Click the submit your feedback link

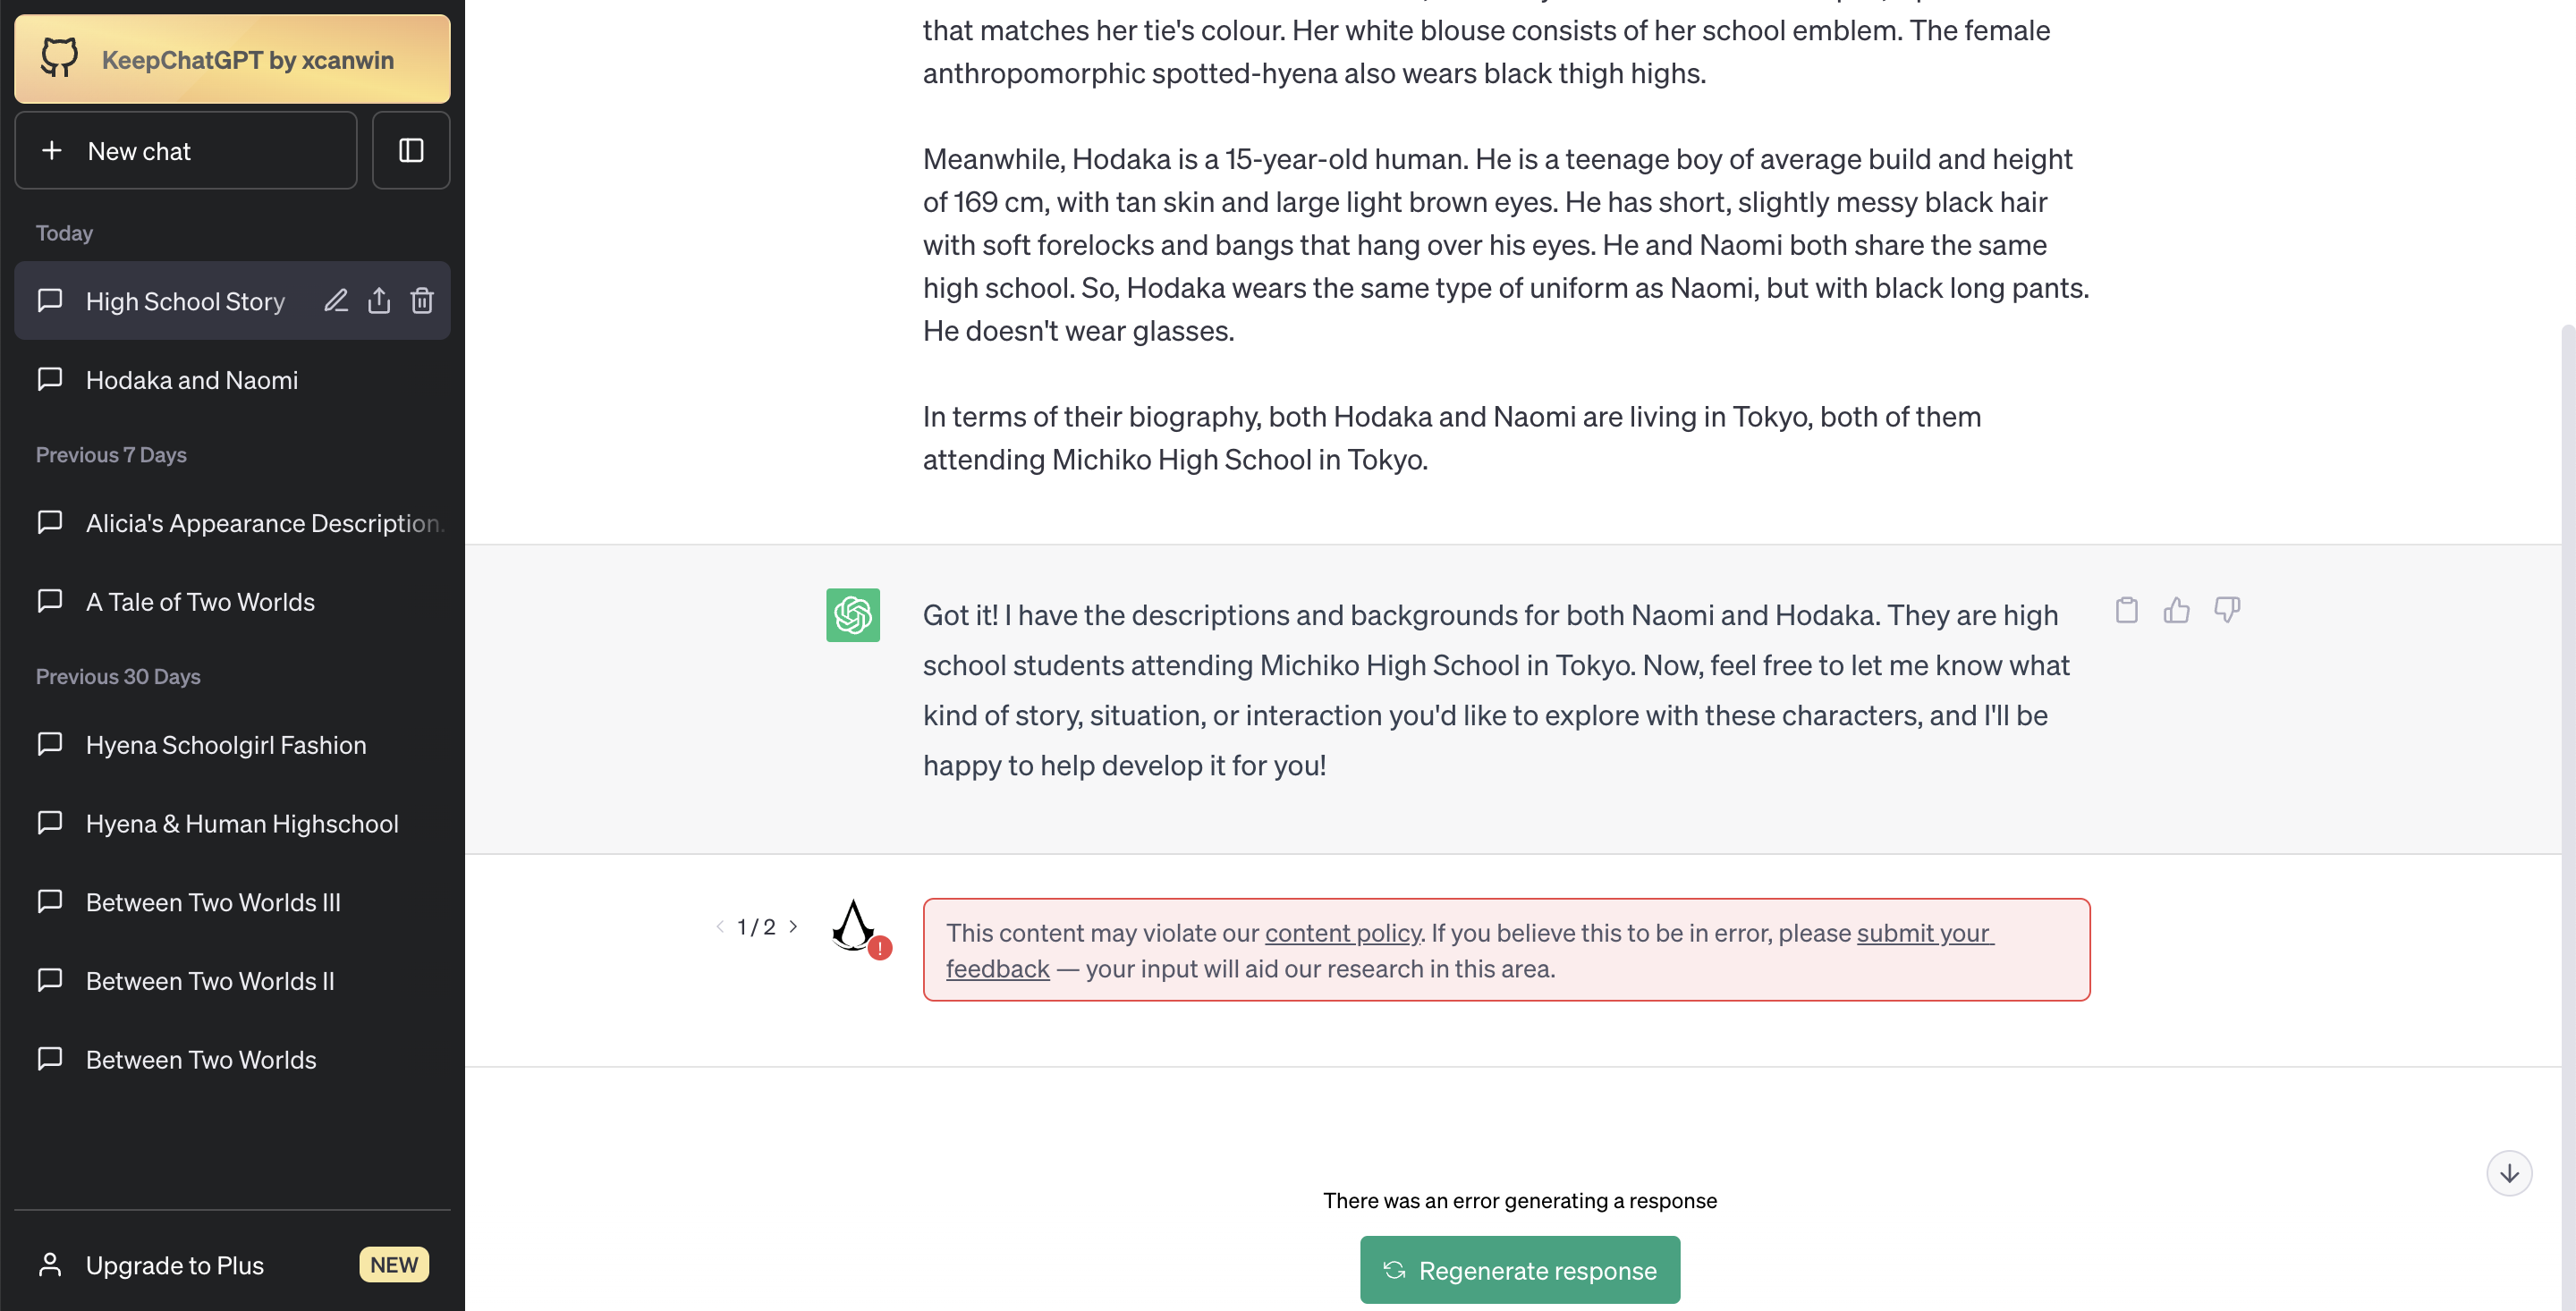pyautogui.click(x=1923, y=932)
